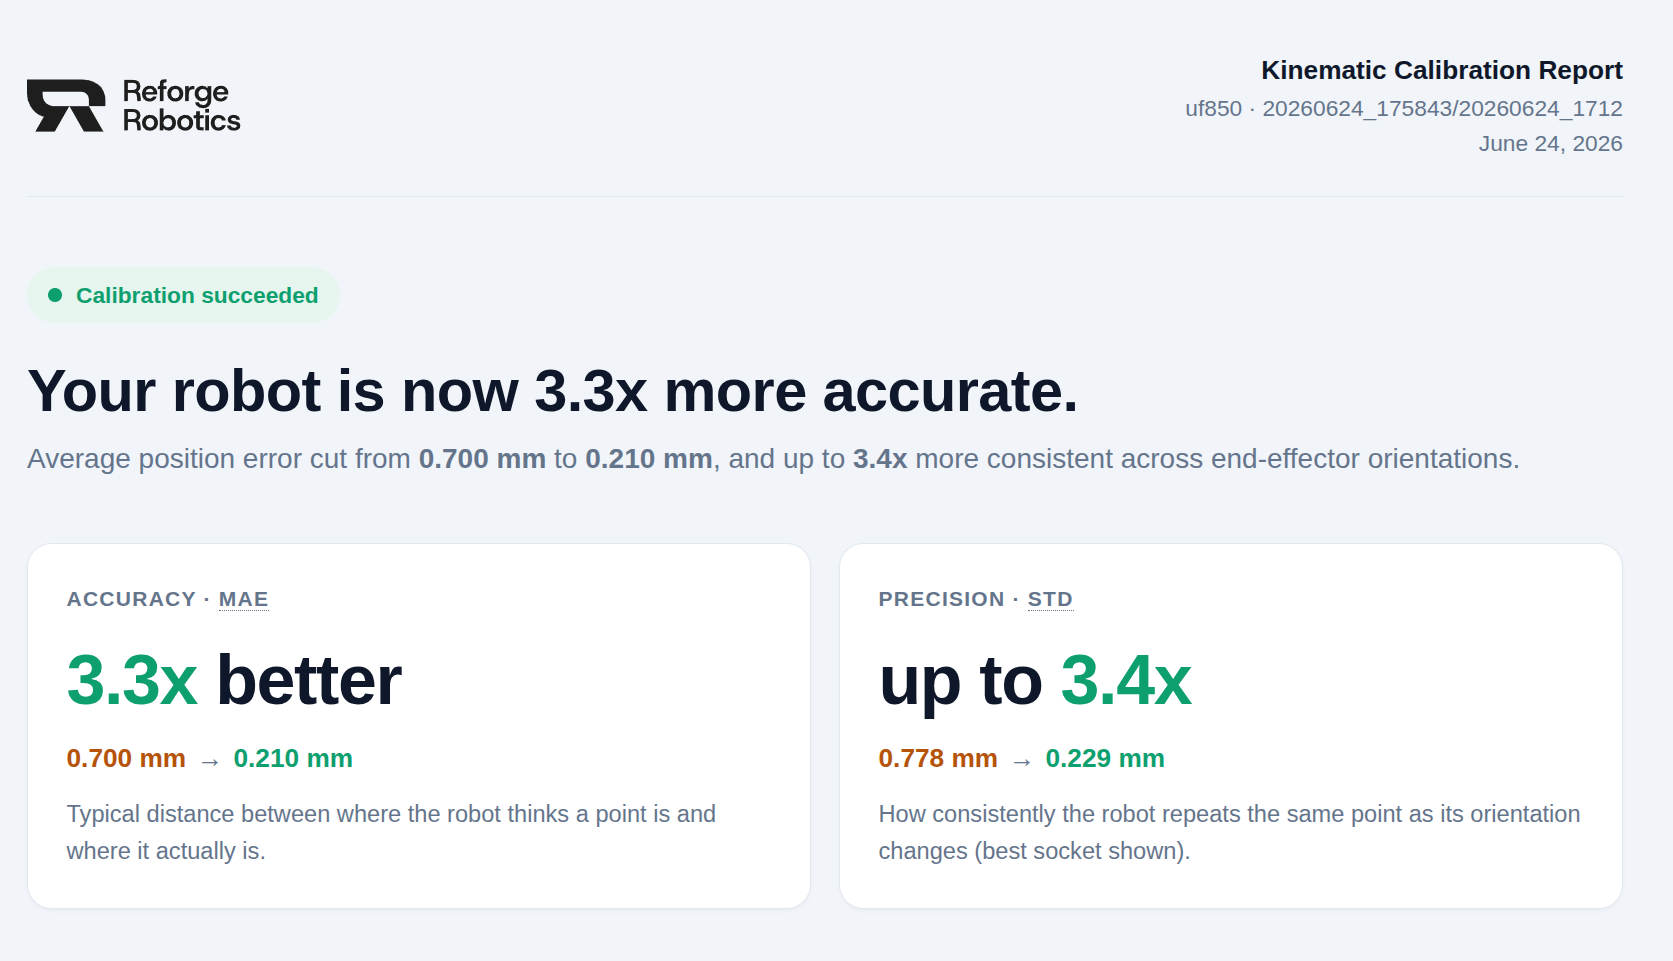
Task: Click the June 24, 2026 date
Action: [1550, 143]
